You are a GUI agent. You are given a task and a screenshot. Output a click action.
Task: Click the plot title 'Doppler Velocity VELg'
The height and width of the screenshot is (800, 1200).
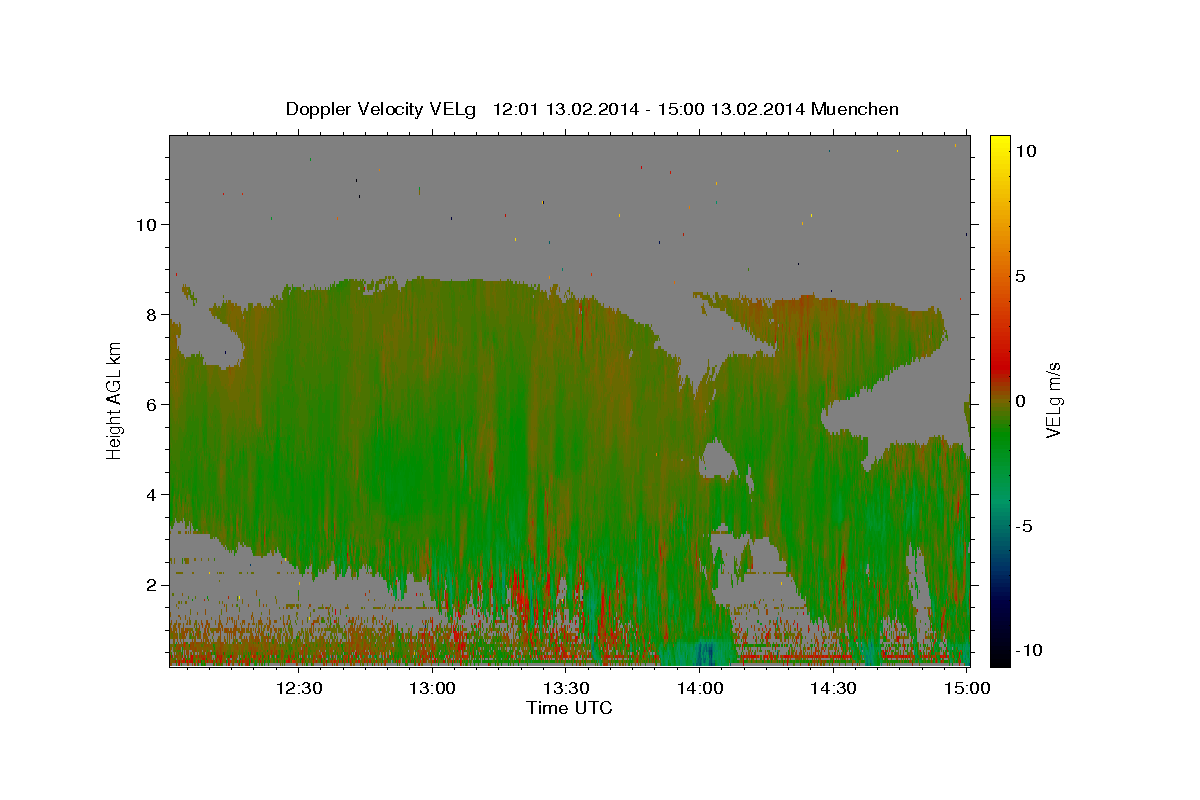point(383,109)
